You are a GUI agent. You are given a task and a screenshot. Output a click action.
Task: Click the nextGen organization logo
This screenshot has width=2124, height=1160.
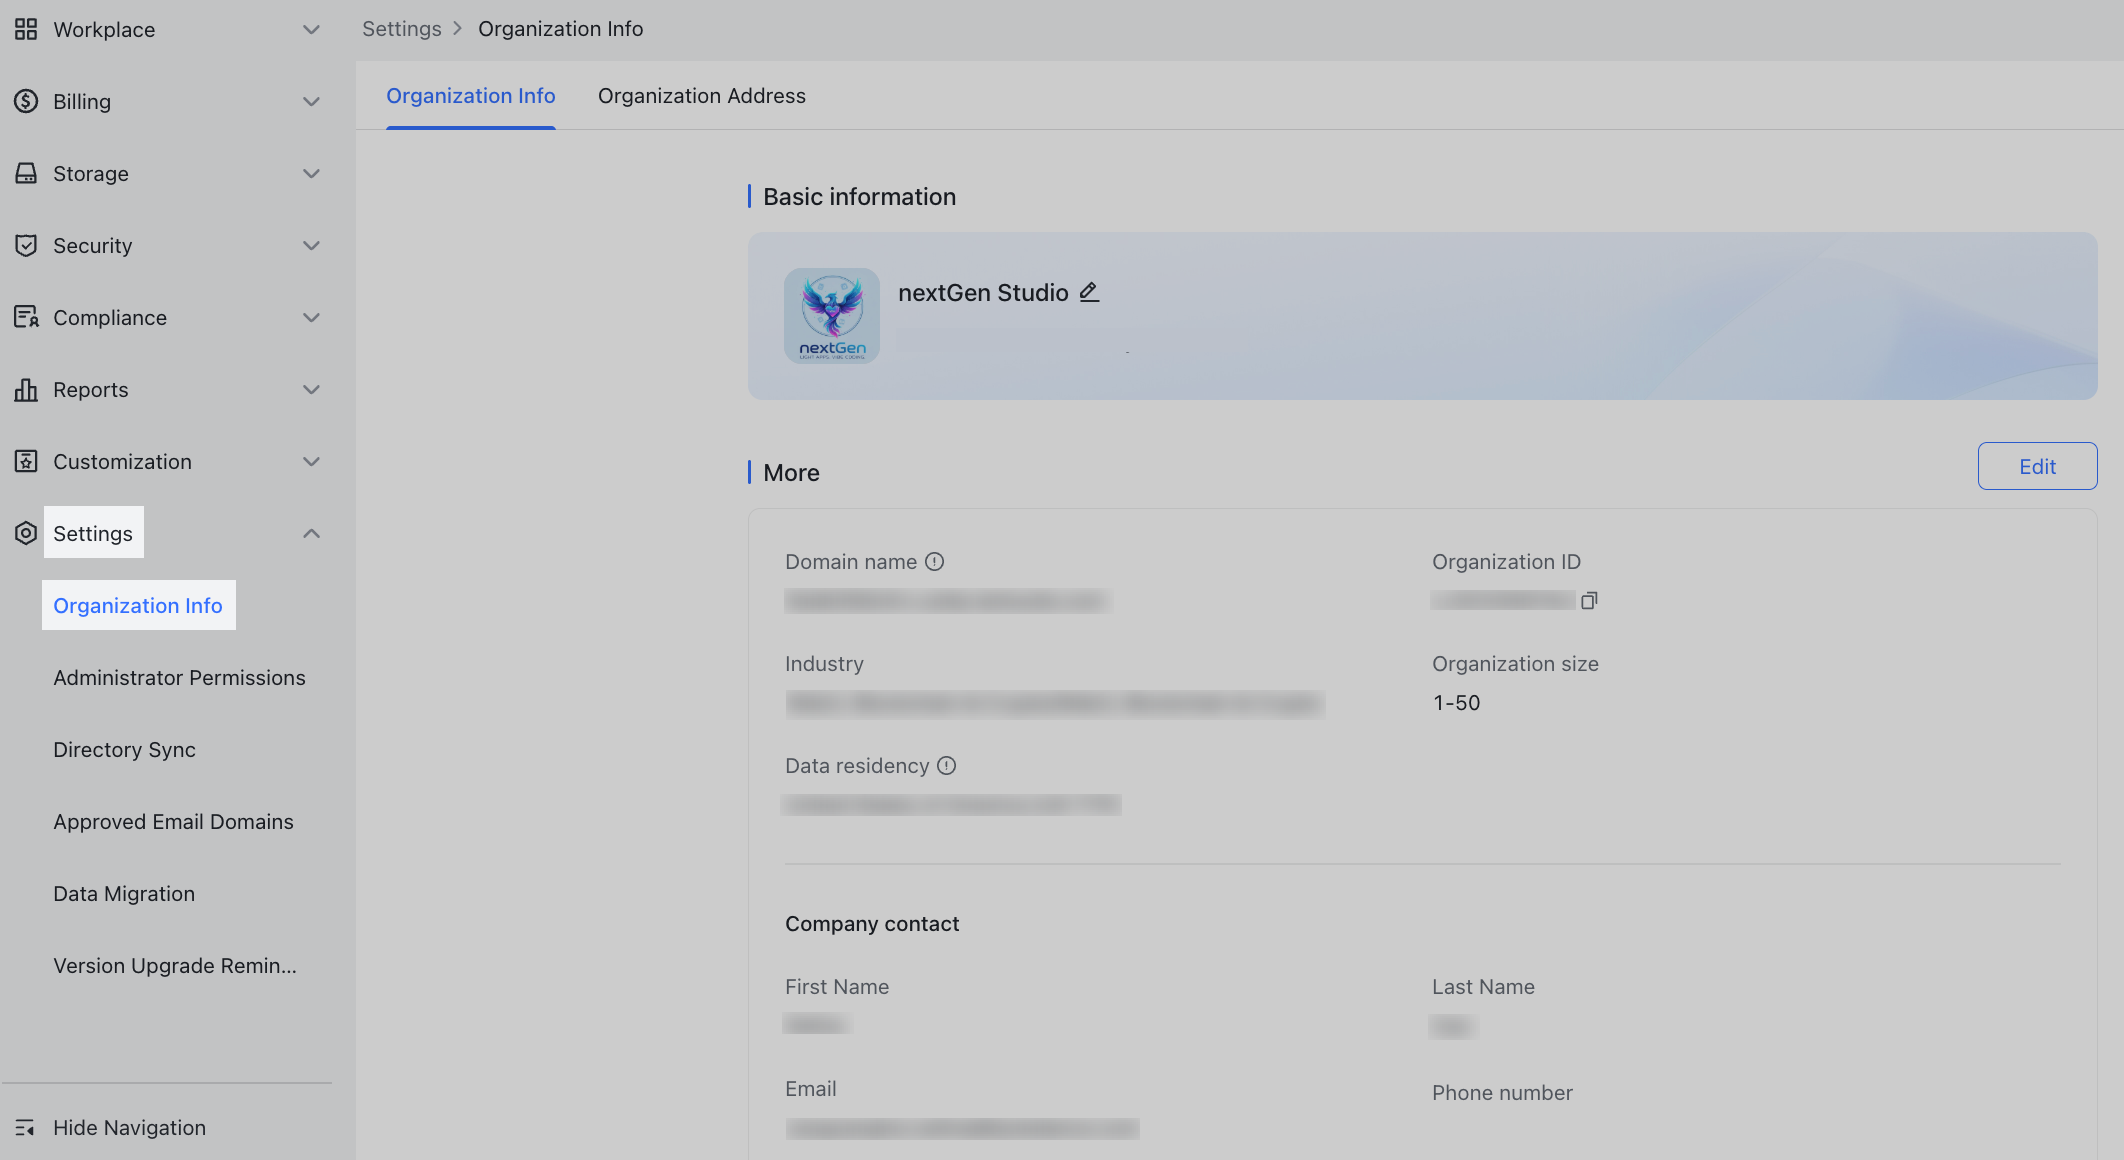tap(832, 315)
